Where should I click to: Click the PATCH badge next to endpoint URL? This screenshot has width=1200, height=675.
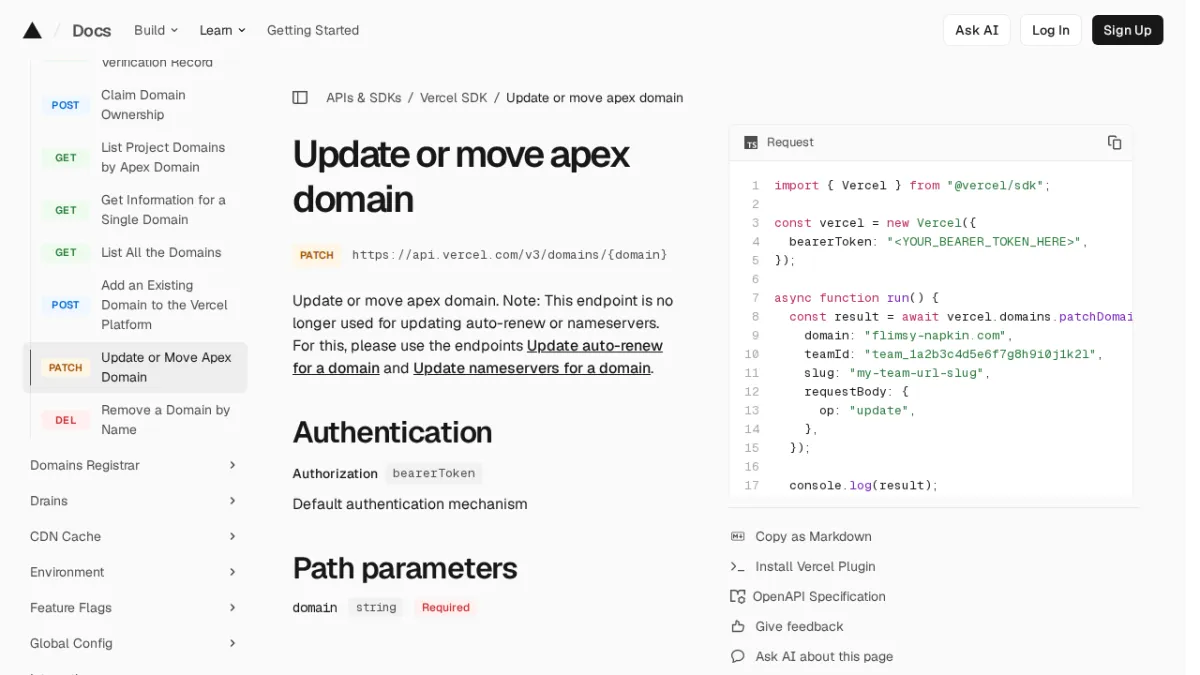click(x=317, y=255)
